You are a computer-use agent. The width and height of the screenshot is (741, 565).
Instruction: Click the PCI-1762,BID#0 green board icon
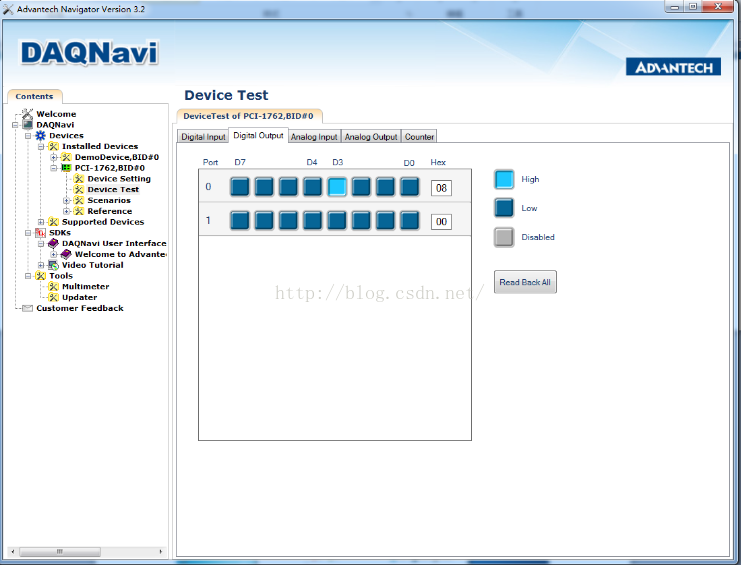[66, 168]
